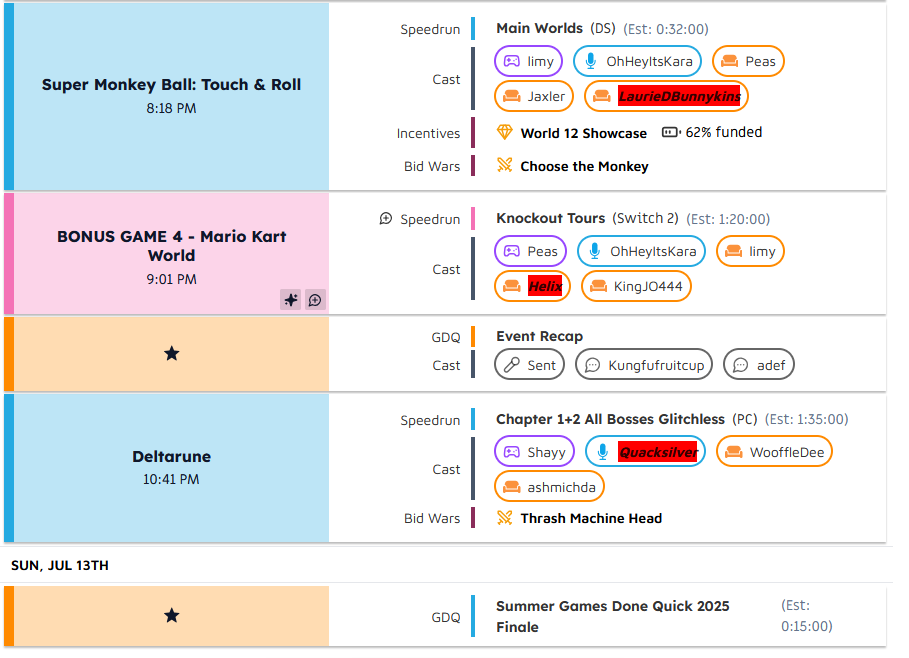The image size is (909, 658).
Task: Click the Event Recap title
Action: [539, 336]
